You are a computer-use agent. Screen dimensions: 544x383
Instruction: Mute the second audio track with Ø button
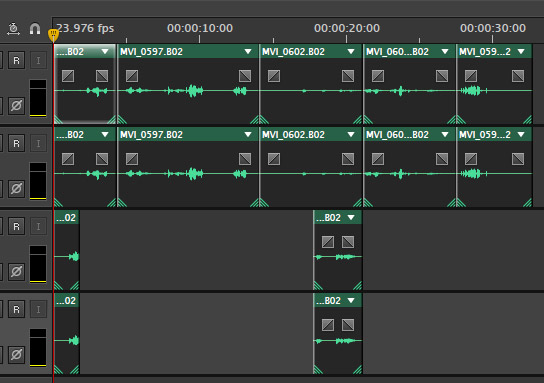(16, 188)
